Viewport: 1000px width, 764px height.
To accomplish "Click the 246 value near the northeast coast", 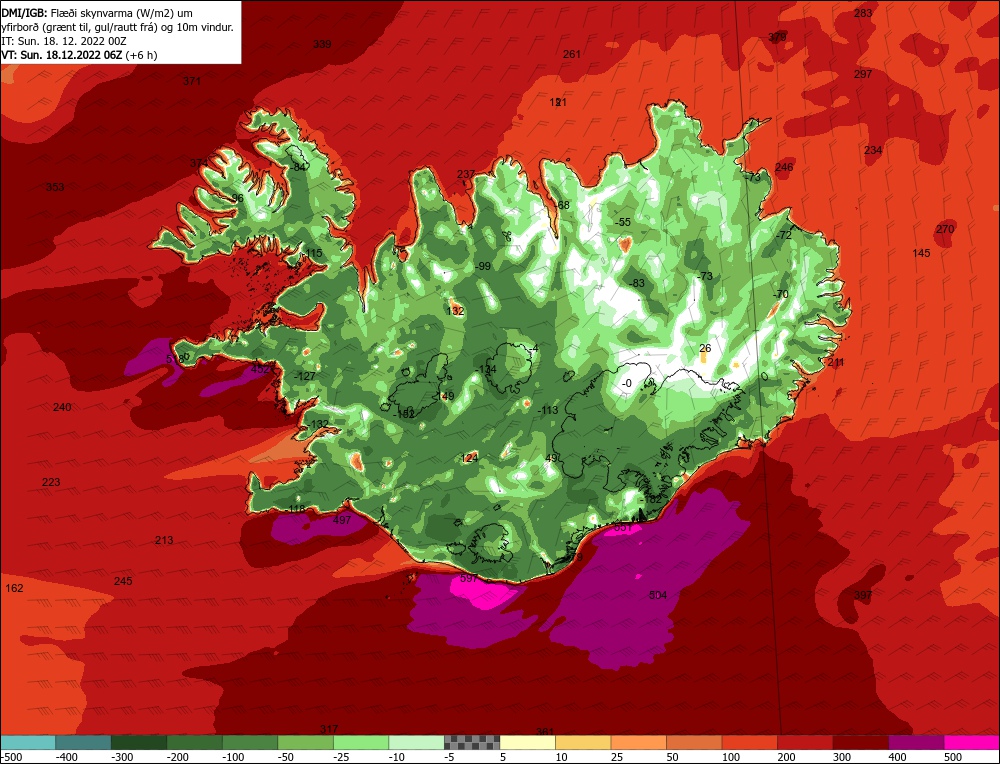I will pos(784,167).
